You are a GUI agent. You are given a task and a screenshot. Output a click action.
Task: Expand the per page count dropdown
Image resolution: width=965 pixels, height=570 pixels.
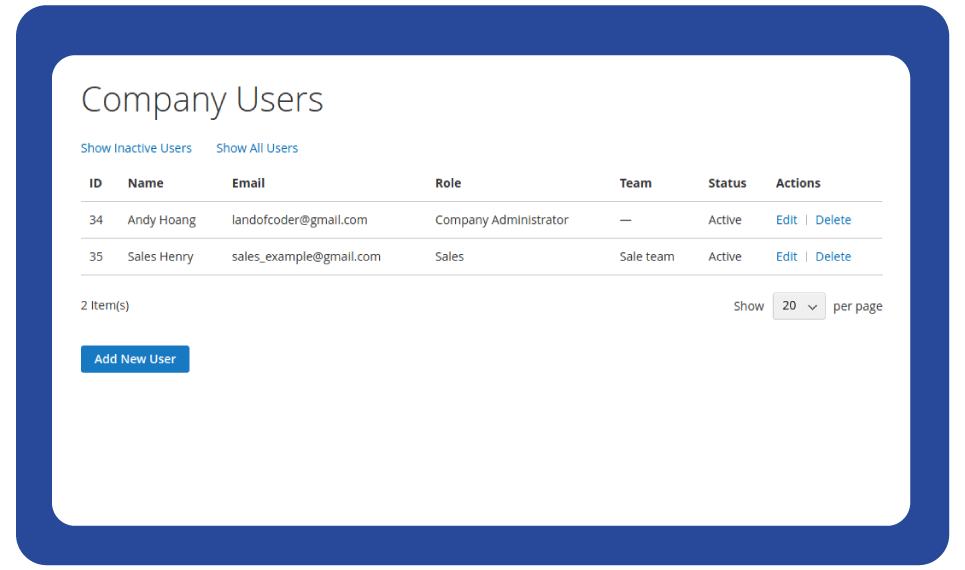798,306
